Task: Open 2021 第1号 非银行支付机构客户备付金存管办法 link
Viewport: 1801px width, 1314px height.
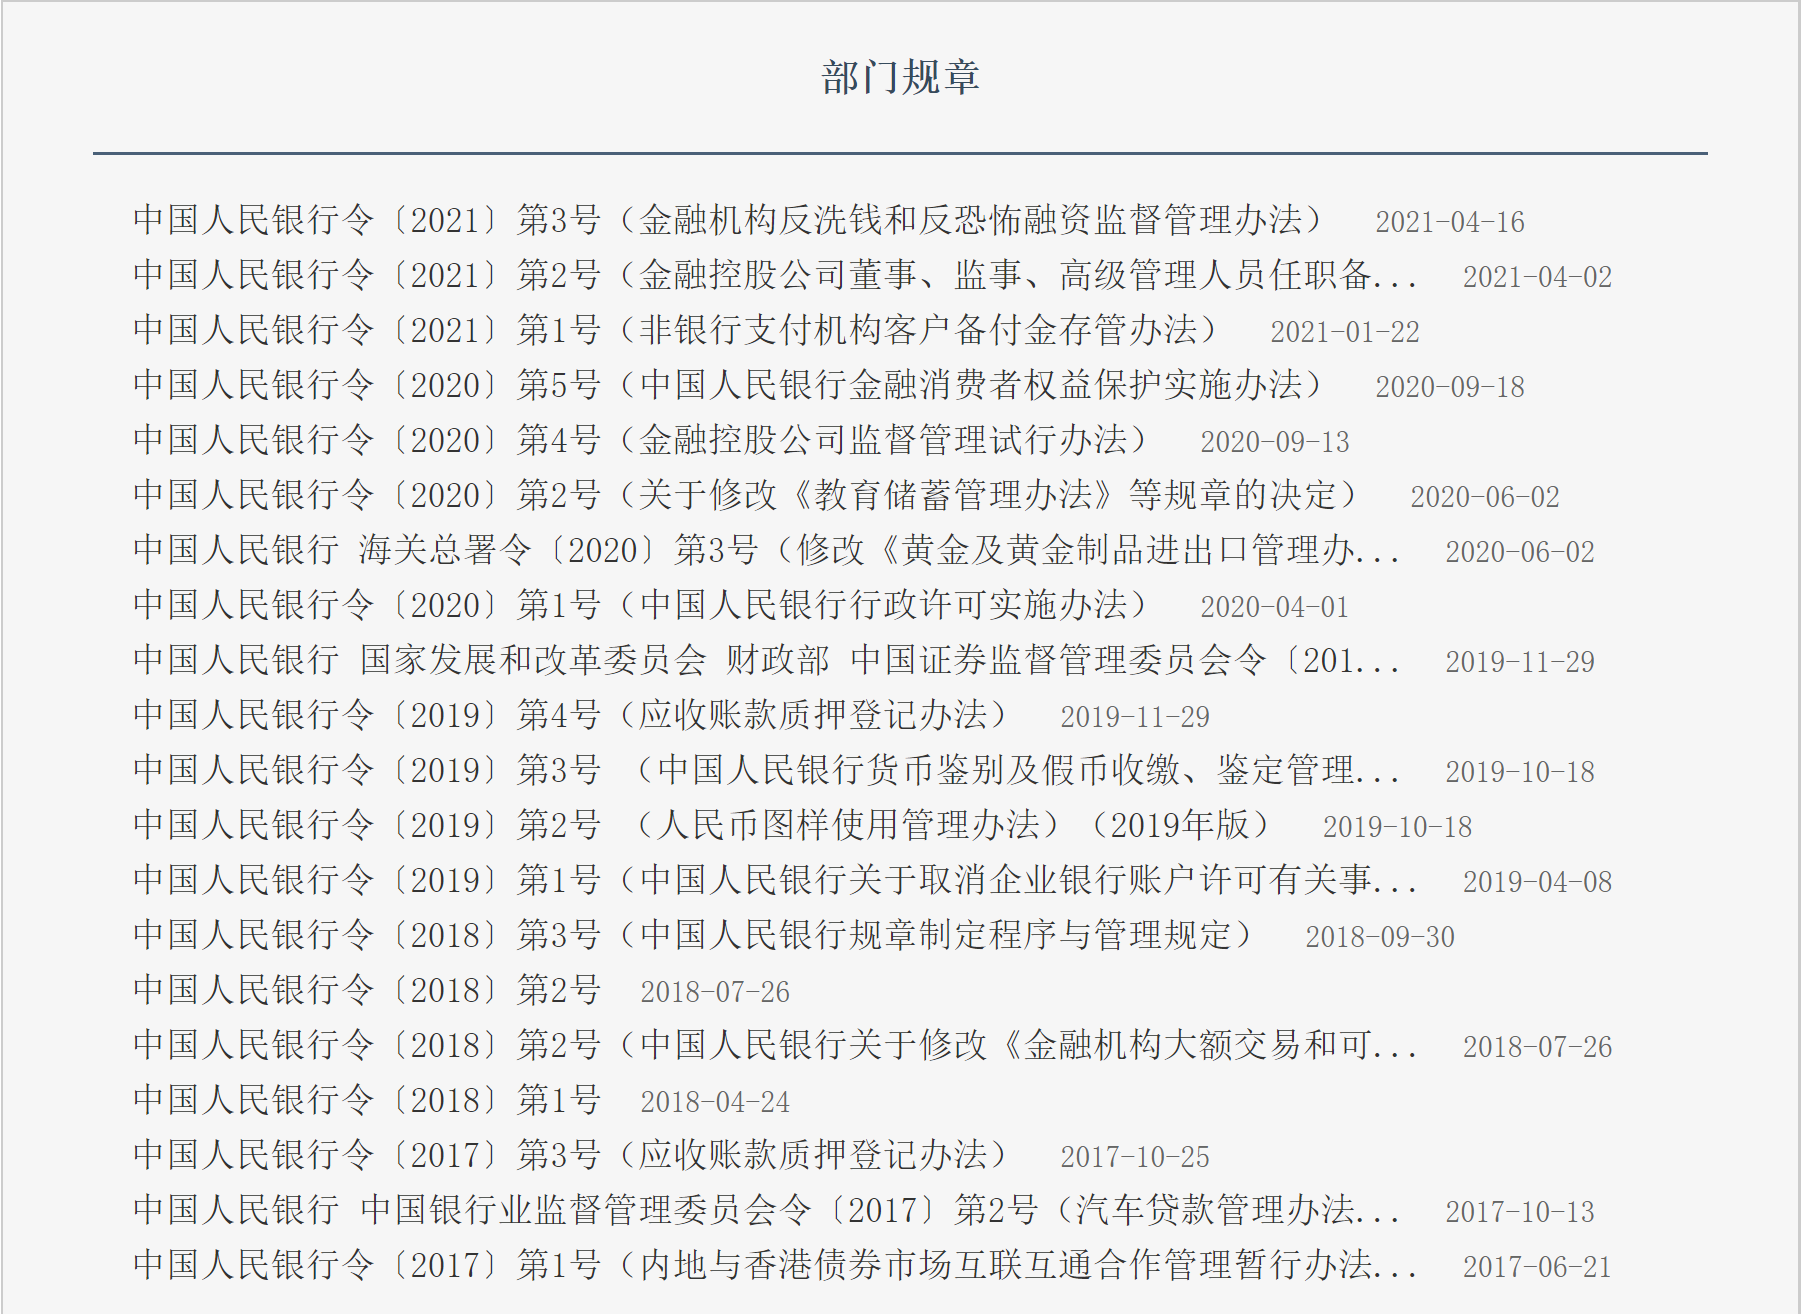Action: pos(675,330)
